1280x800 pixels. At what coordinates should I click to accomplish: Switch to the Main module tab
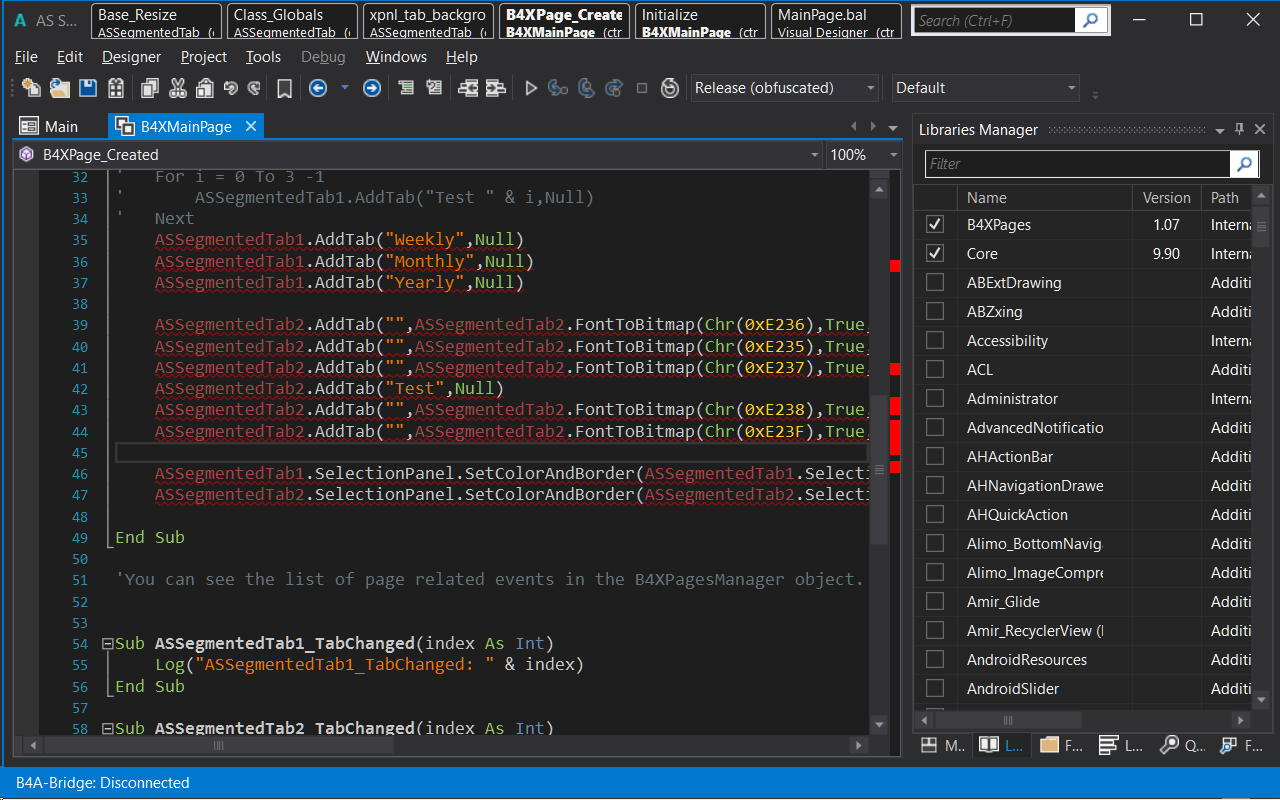[60, 127]
